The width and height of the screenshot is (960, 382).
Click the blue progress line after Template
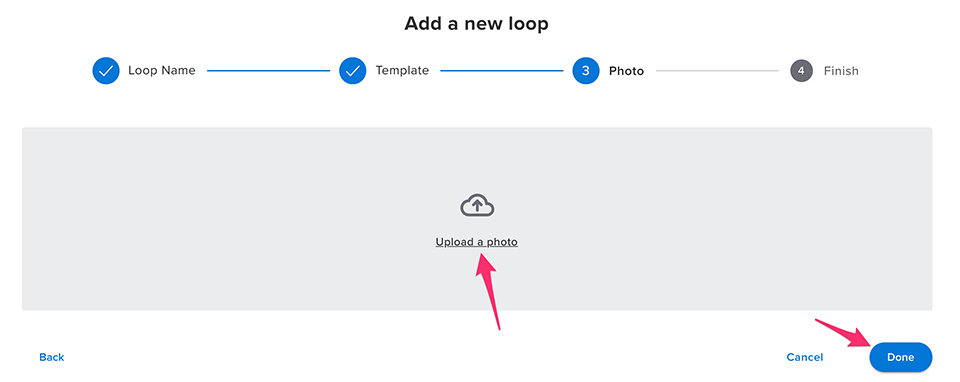(501, 71)
